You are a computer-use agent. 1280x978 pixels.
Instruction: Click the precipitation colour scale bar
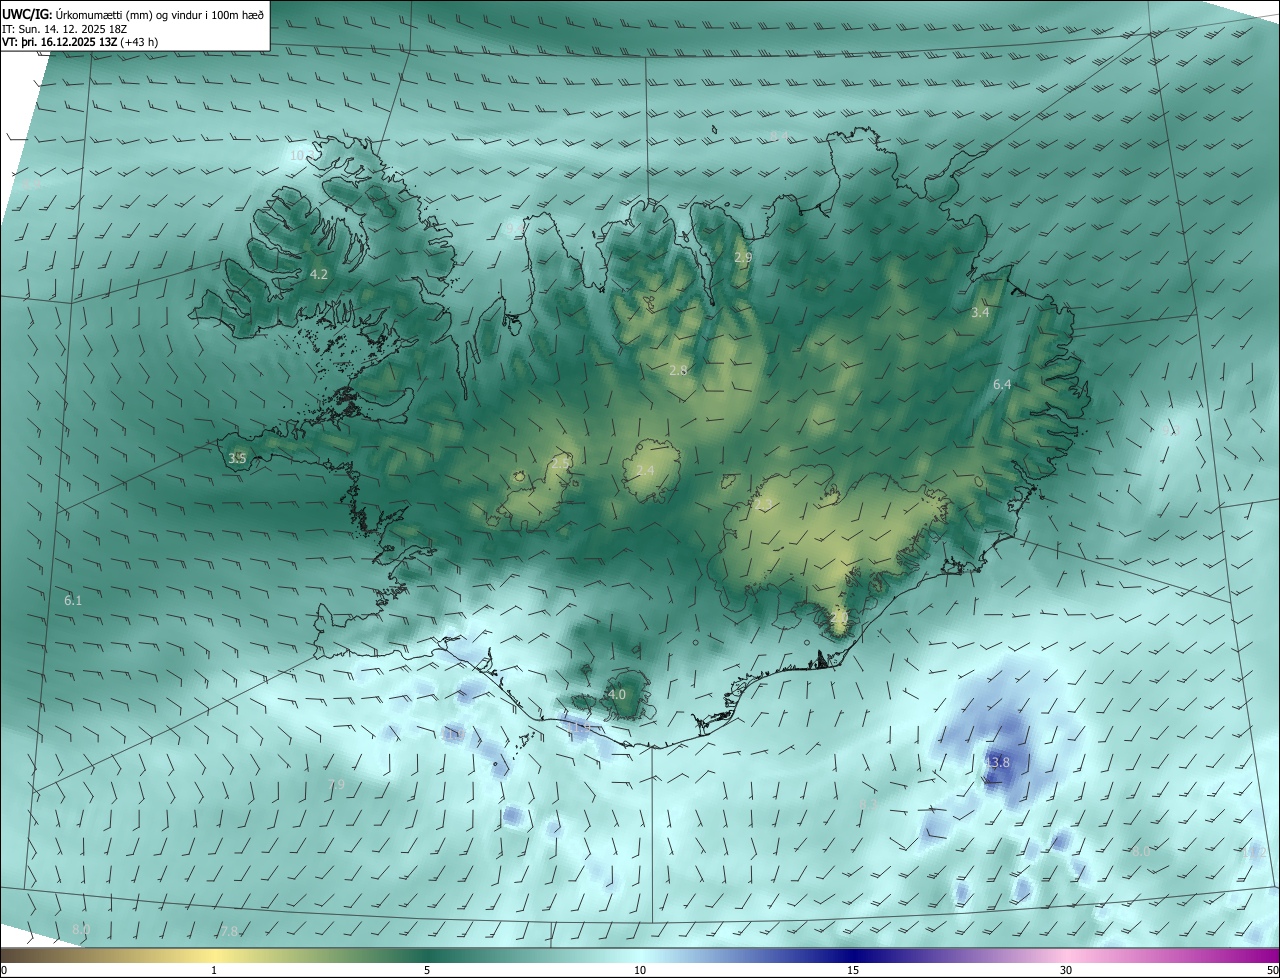tap(640, 955)
